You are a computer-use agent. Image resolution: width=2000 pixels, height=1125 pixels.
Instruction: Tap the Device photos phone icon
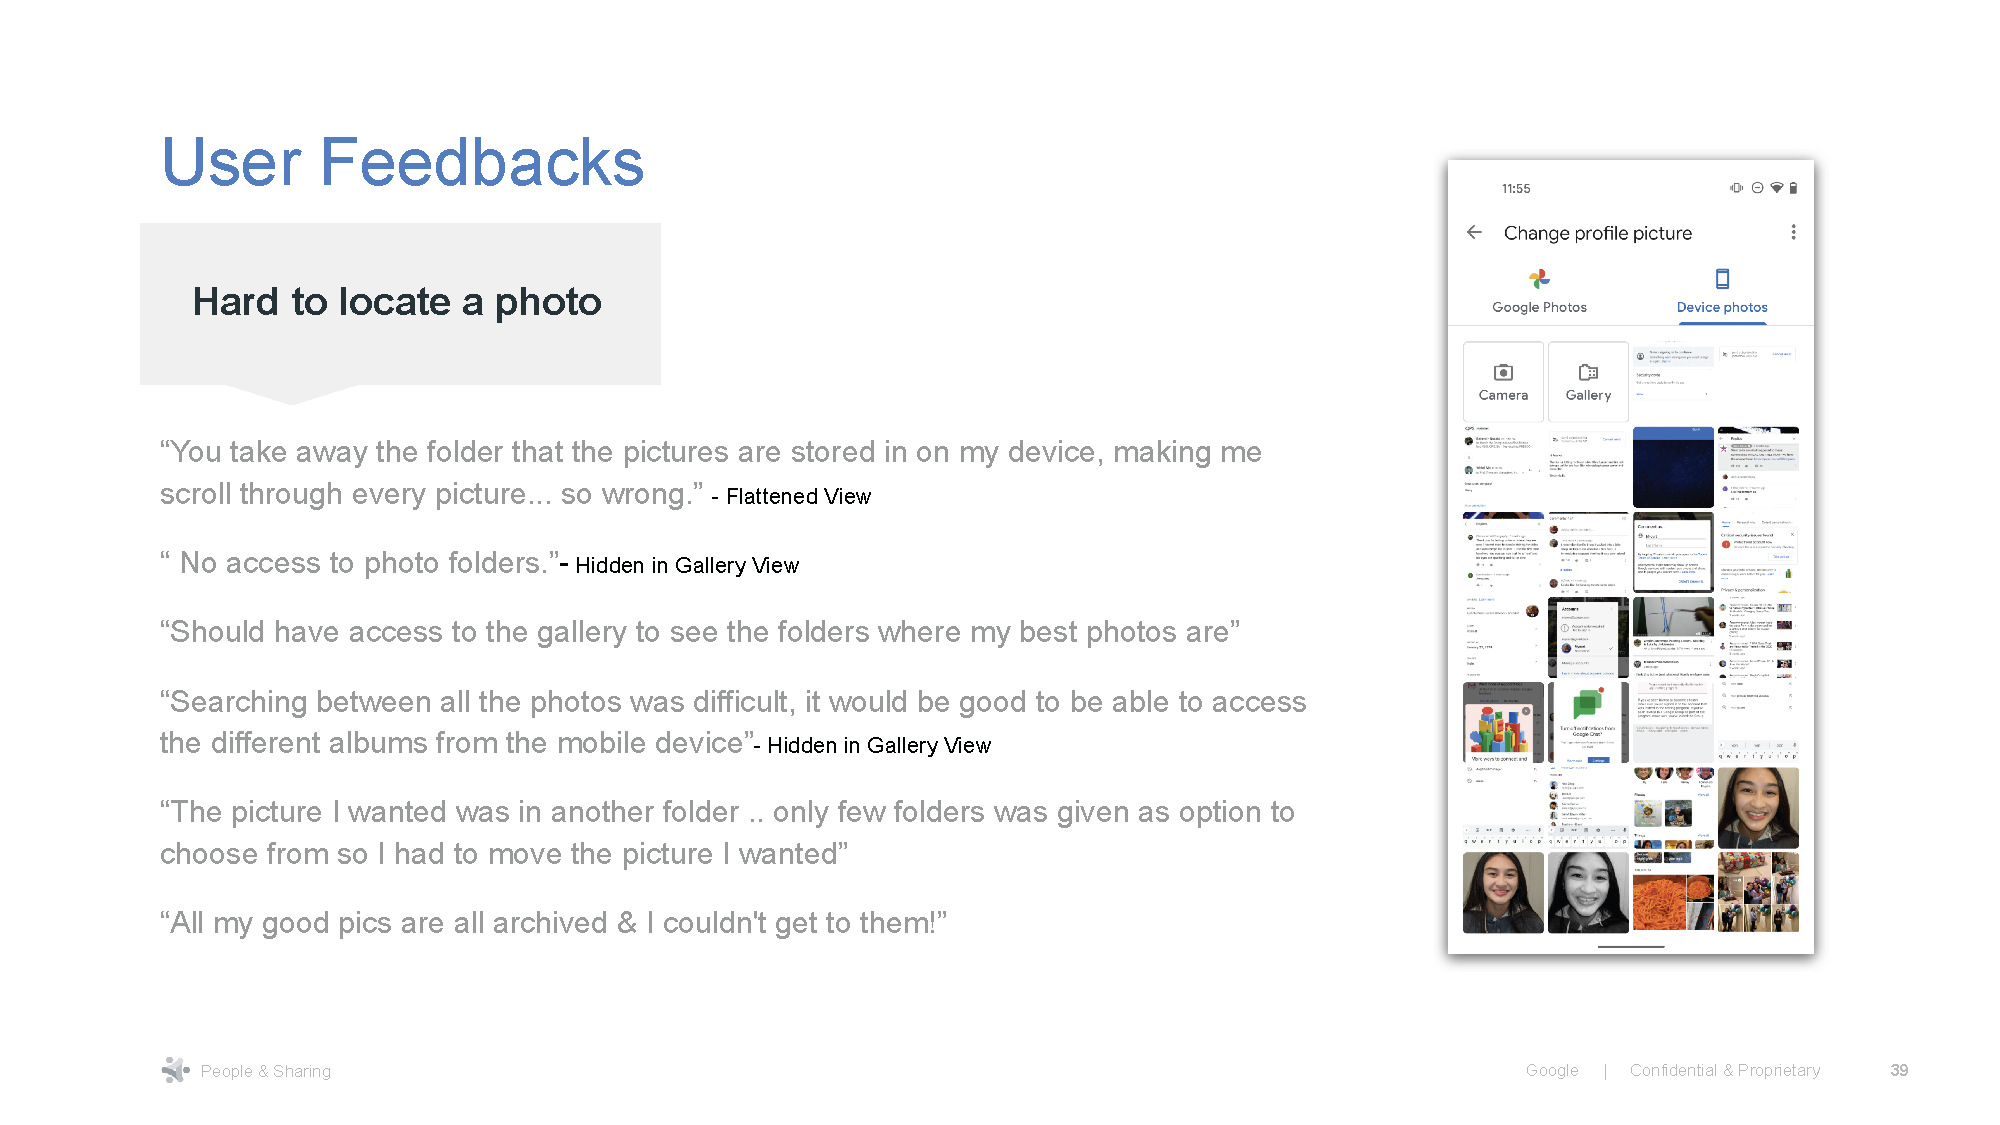pos(1721,280)
